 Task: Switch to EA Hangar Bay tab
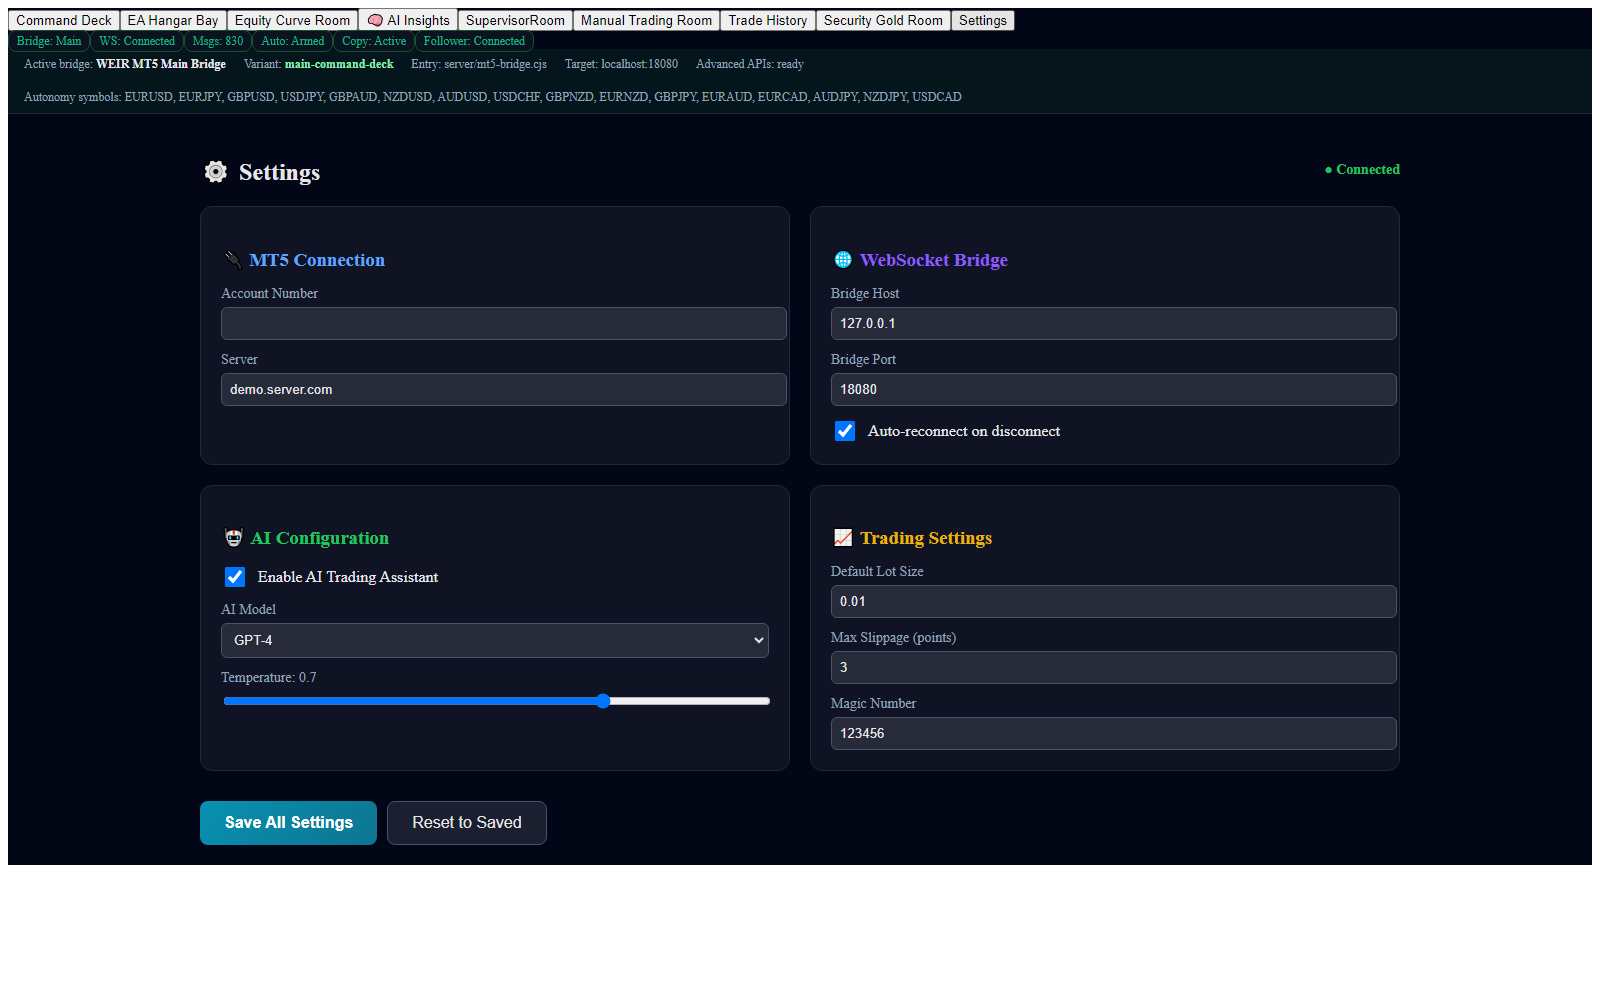(x=173, y=20)
